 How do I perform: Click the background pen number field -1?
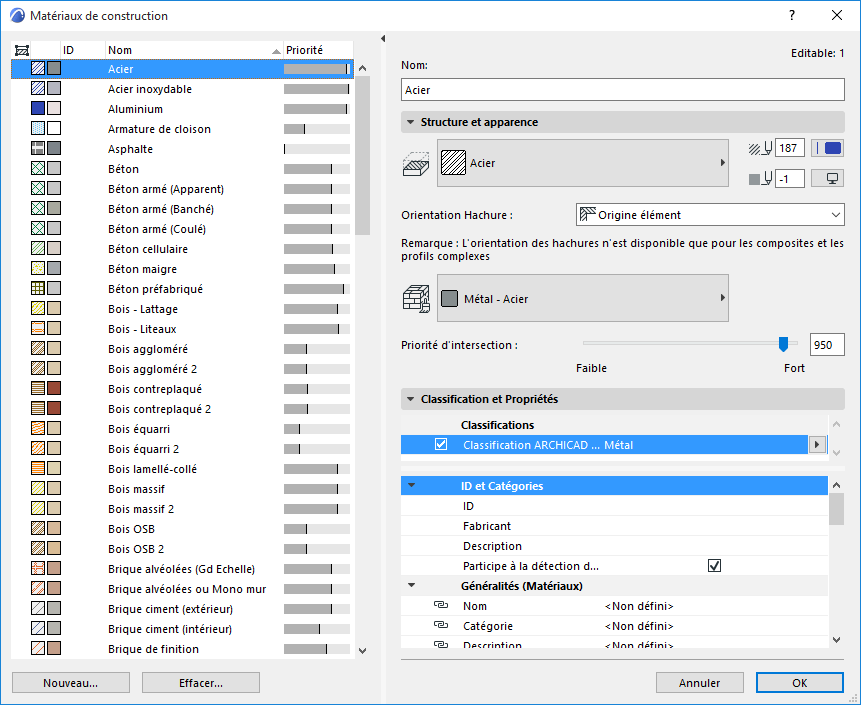(x=790, y=178)
